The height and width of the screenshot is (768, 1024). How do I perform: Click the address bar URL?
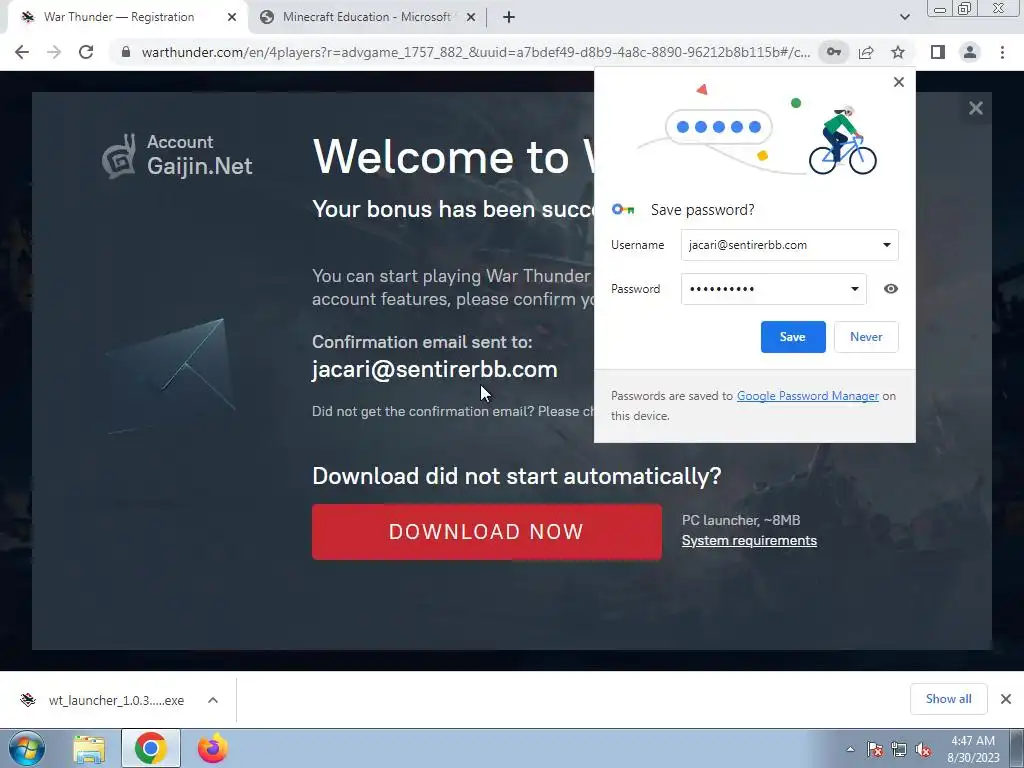click(x=475, y=52)
